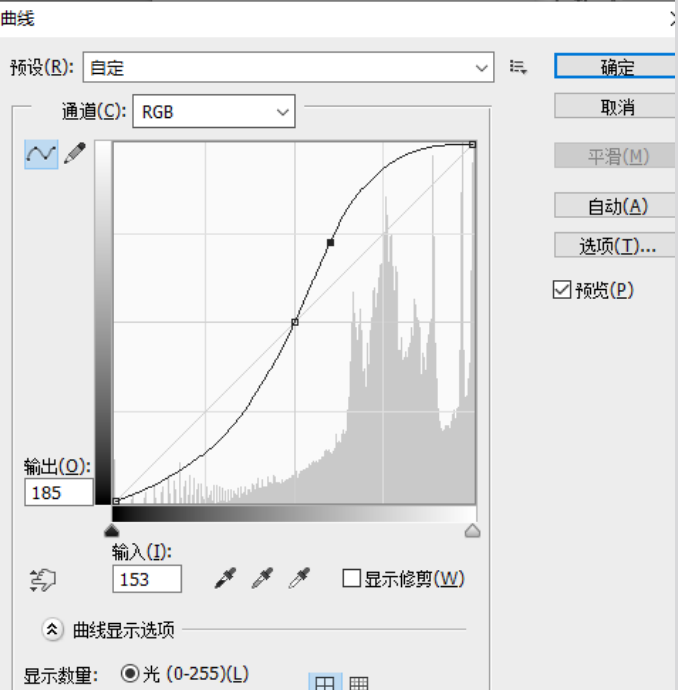This screenshot has height=690, width=678.
Task: Collapse the 曲线显示选项 section
Action: click(52, 630)
